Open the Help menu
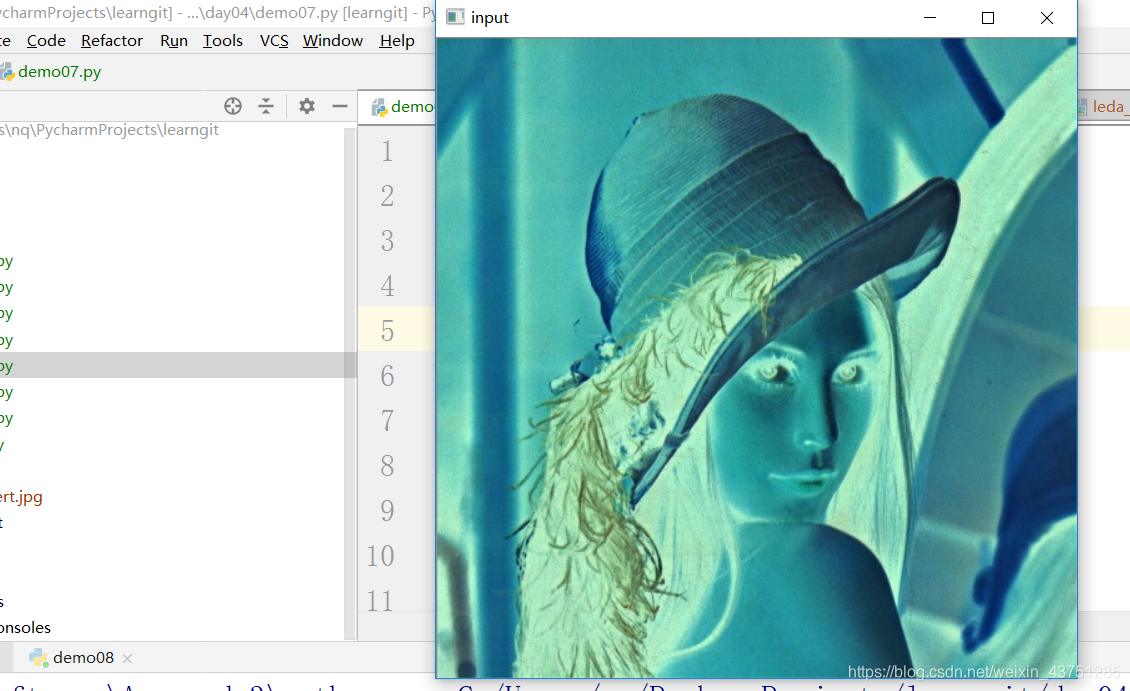1130x691 pixels. pos(397,41)
